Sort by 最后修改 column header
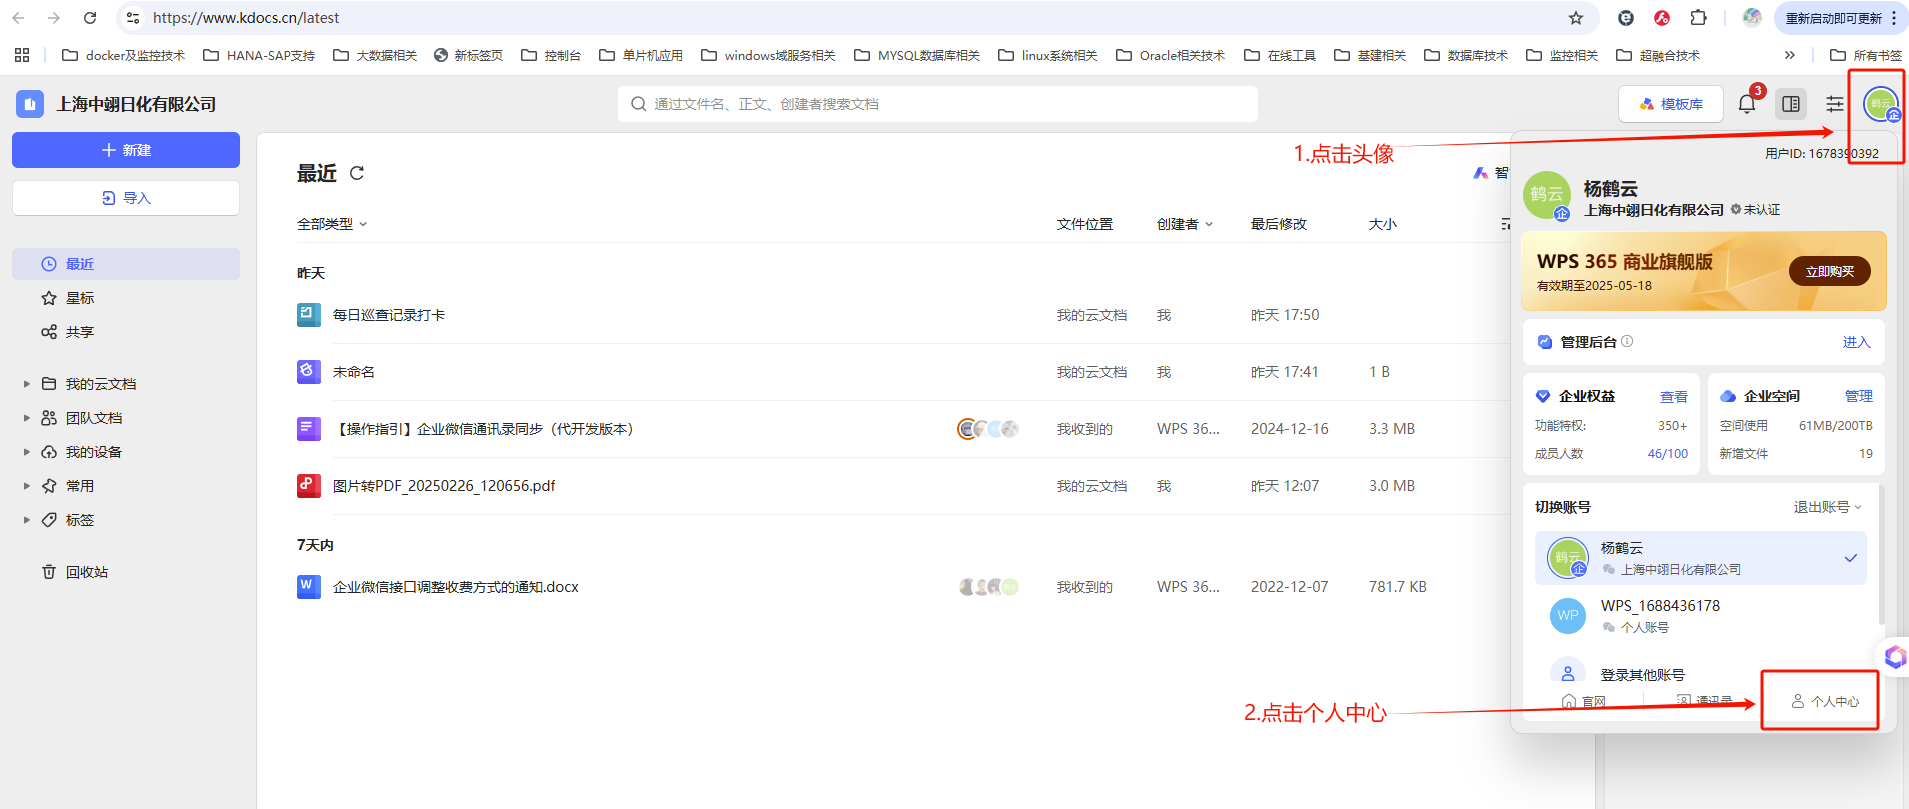This screenshot has width=1909, height=809. [1279, 224]
